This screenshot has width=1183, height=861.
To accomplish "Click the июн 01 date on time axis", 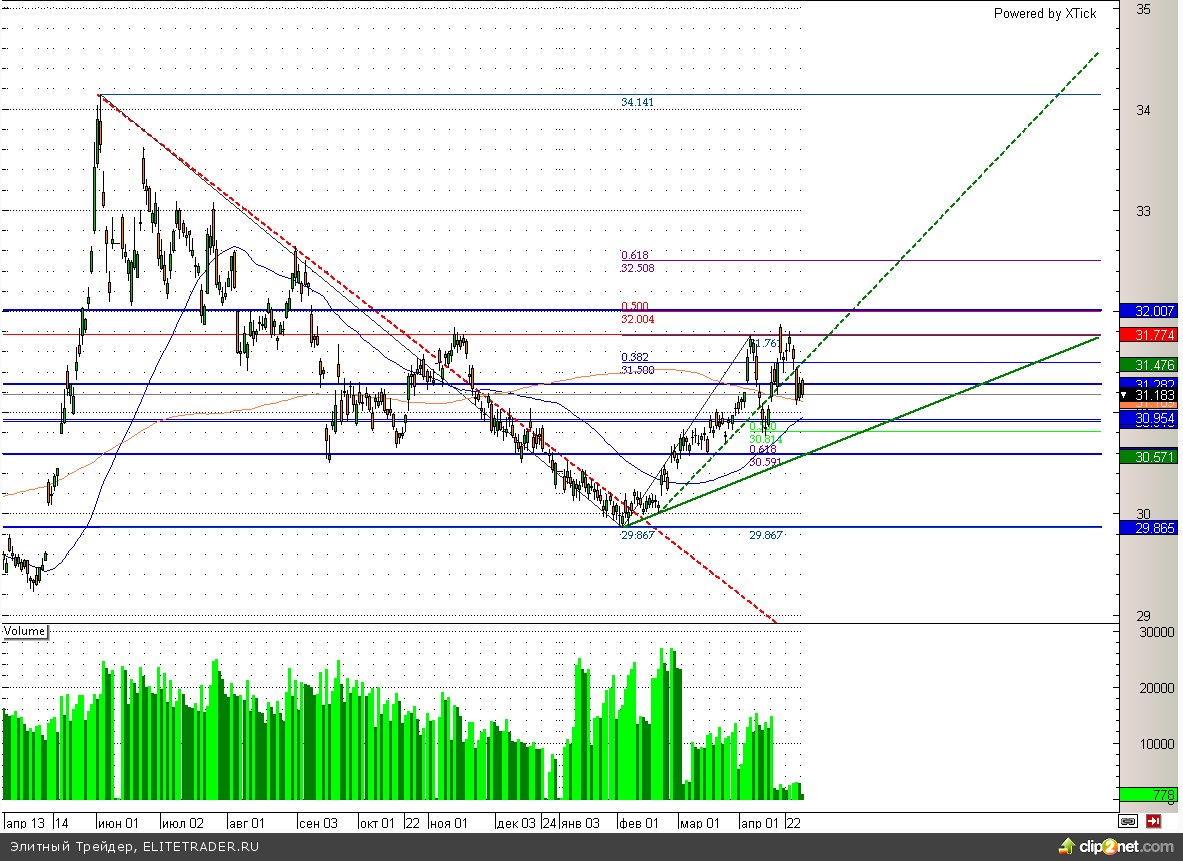I will (x=120, y=823).
